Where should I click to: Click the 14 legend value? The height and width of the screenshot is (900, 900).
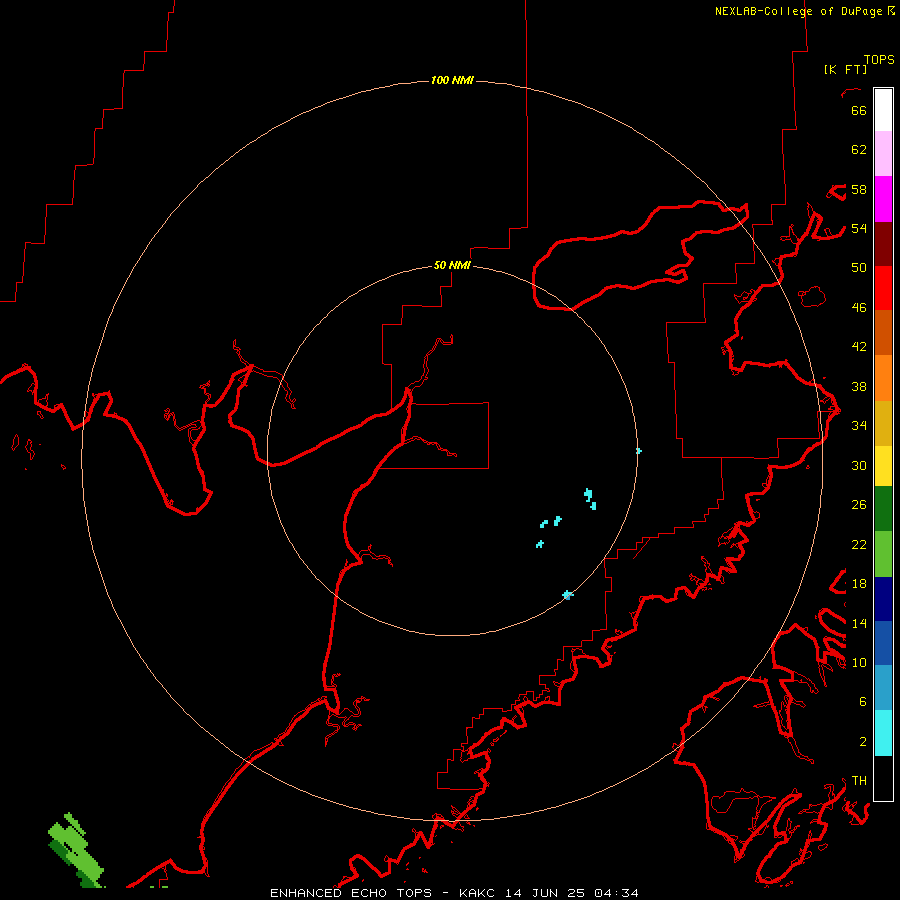pyautogui.click(x=859, y=623)
